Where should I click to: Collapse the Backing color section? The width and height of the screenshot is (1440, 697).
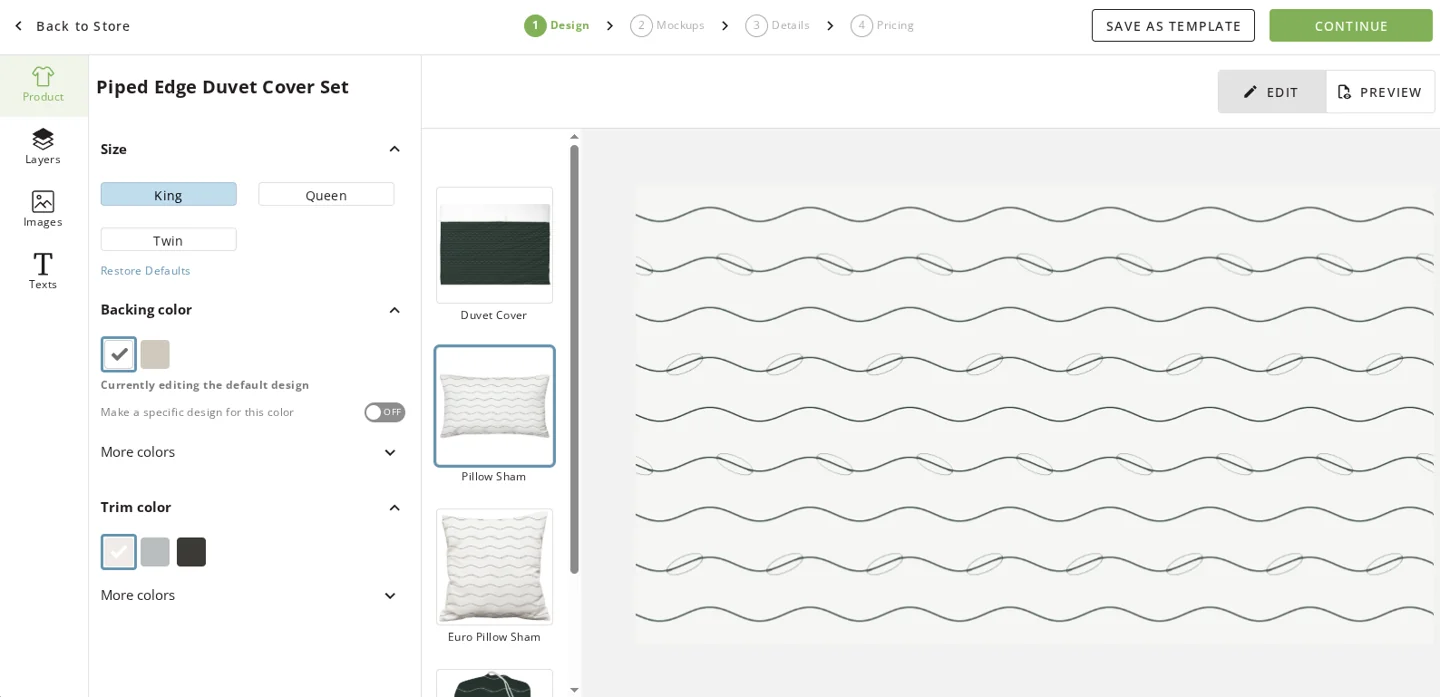click(x=394, y=310)
